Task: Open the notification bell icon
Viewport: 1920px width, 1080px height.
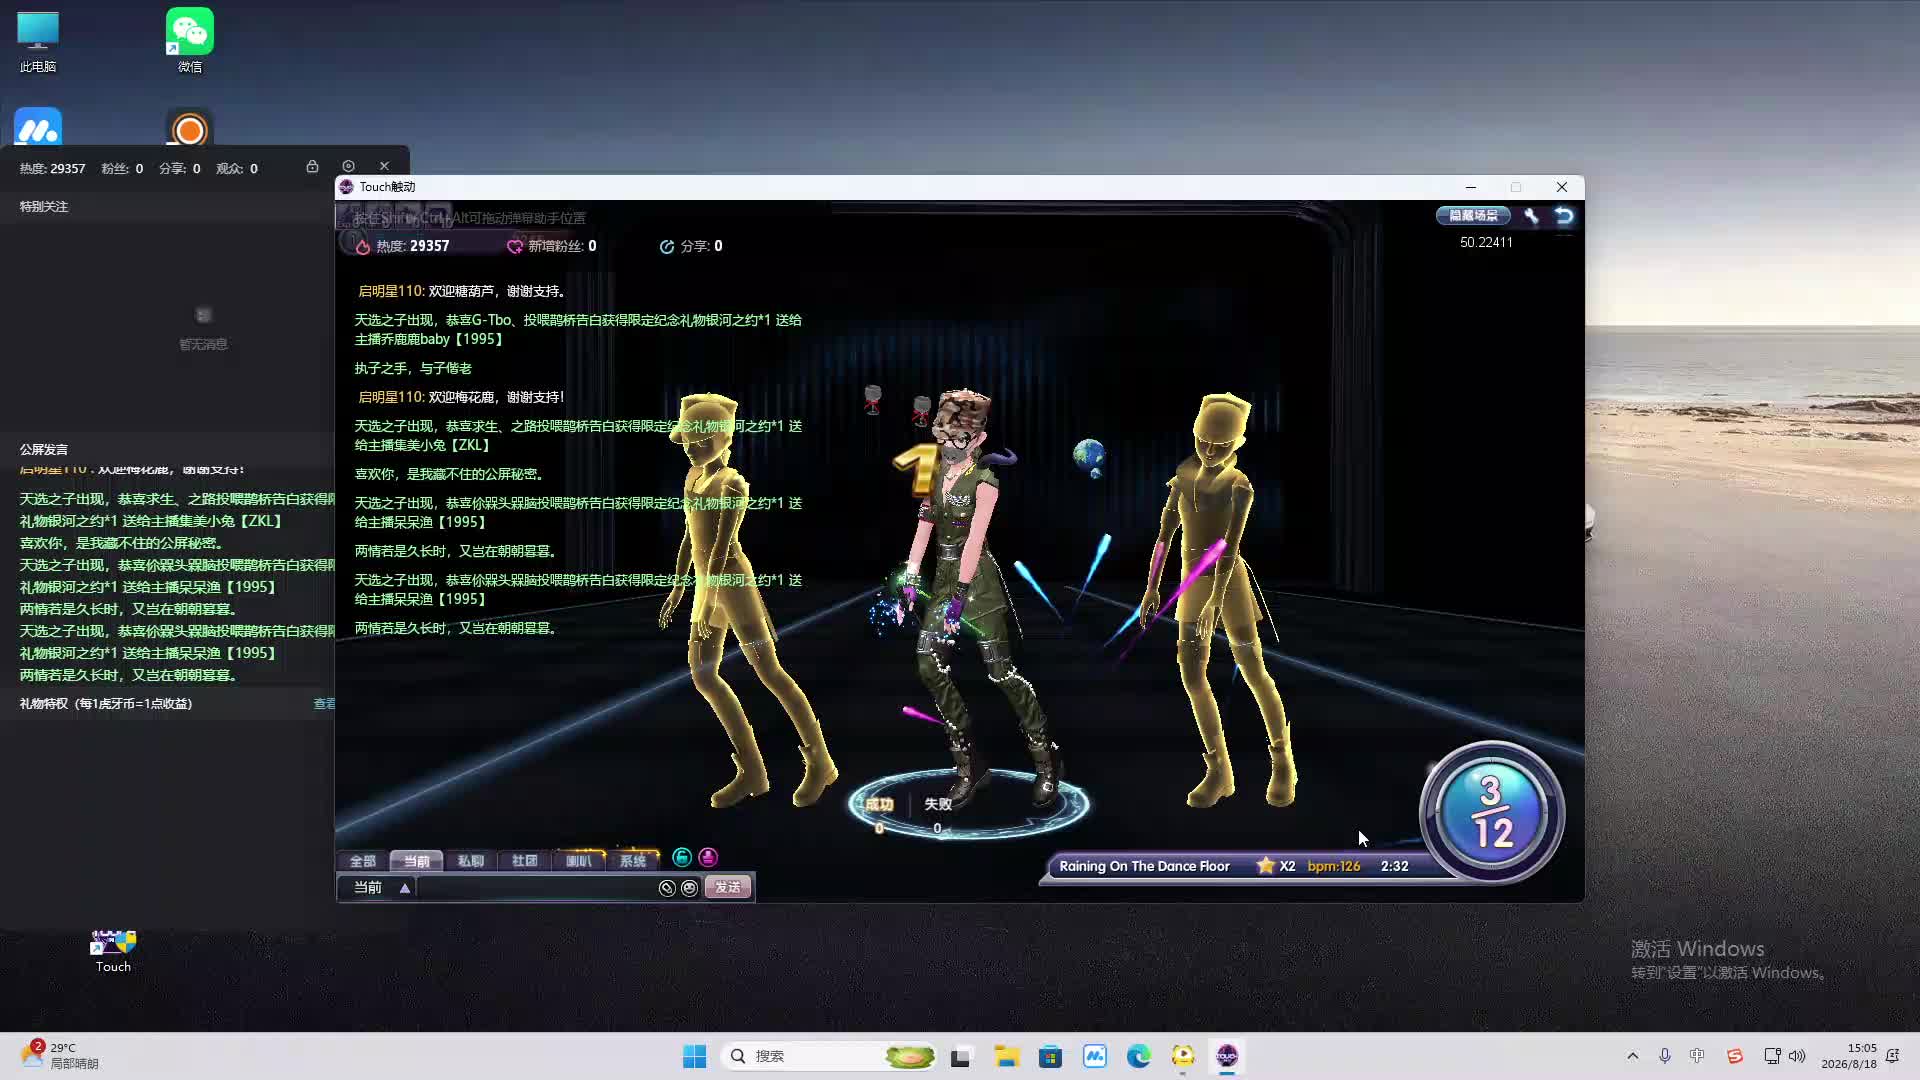Action: click(1893, 1056)
